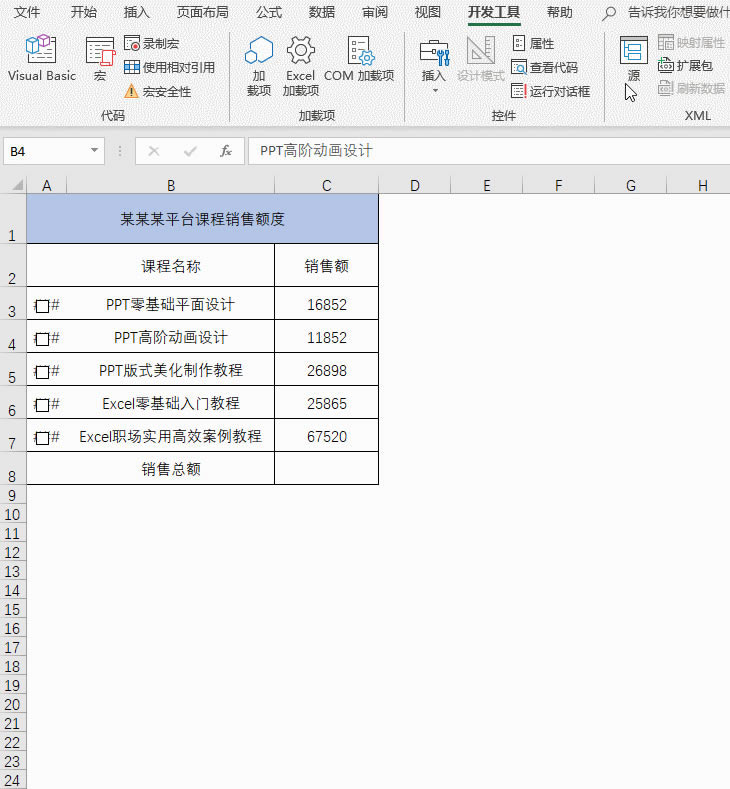The height and width of the screenshot is (789, 730).
Task: Open the 文件 tab
Action: [27, 12]
